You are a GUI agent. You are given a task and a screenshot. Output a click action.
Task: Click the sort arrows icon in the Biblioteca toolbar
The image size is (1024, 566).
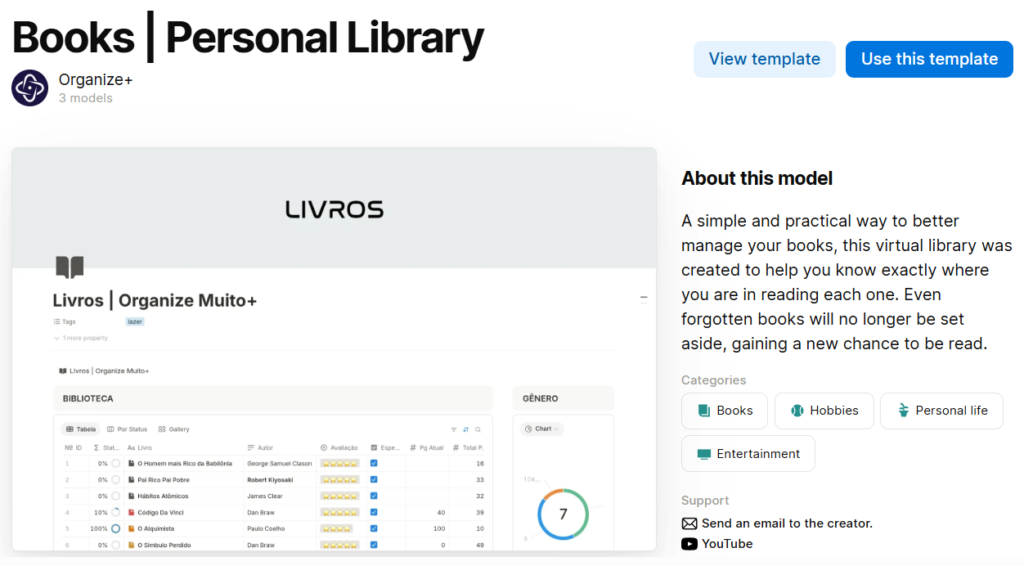(x=466, y=430)
